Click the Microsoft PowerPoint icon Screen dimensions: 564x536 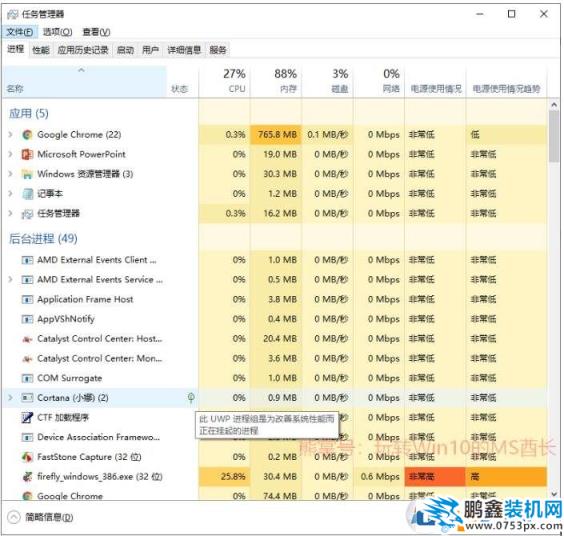click(x=27, y=155)
